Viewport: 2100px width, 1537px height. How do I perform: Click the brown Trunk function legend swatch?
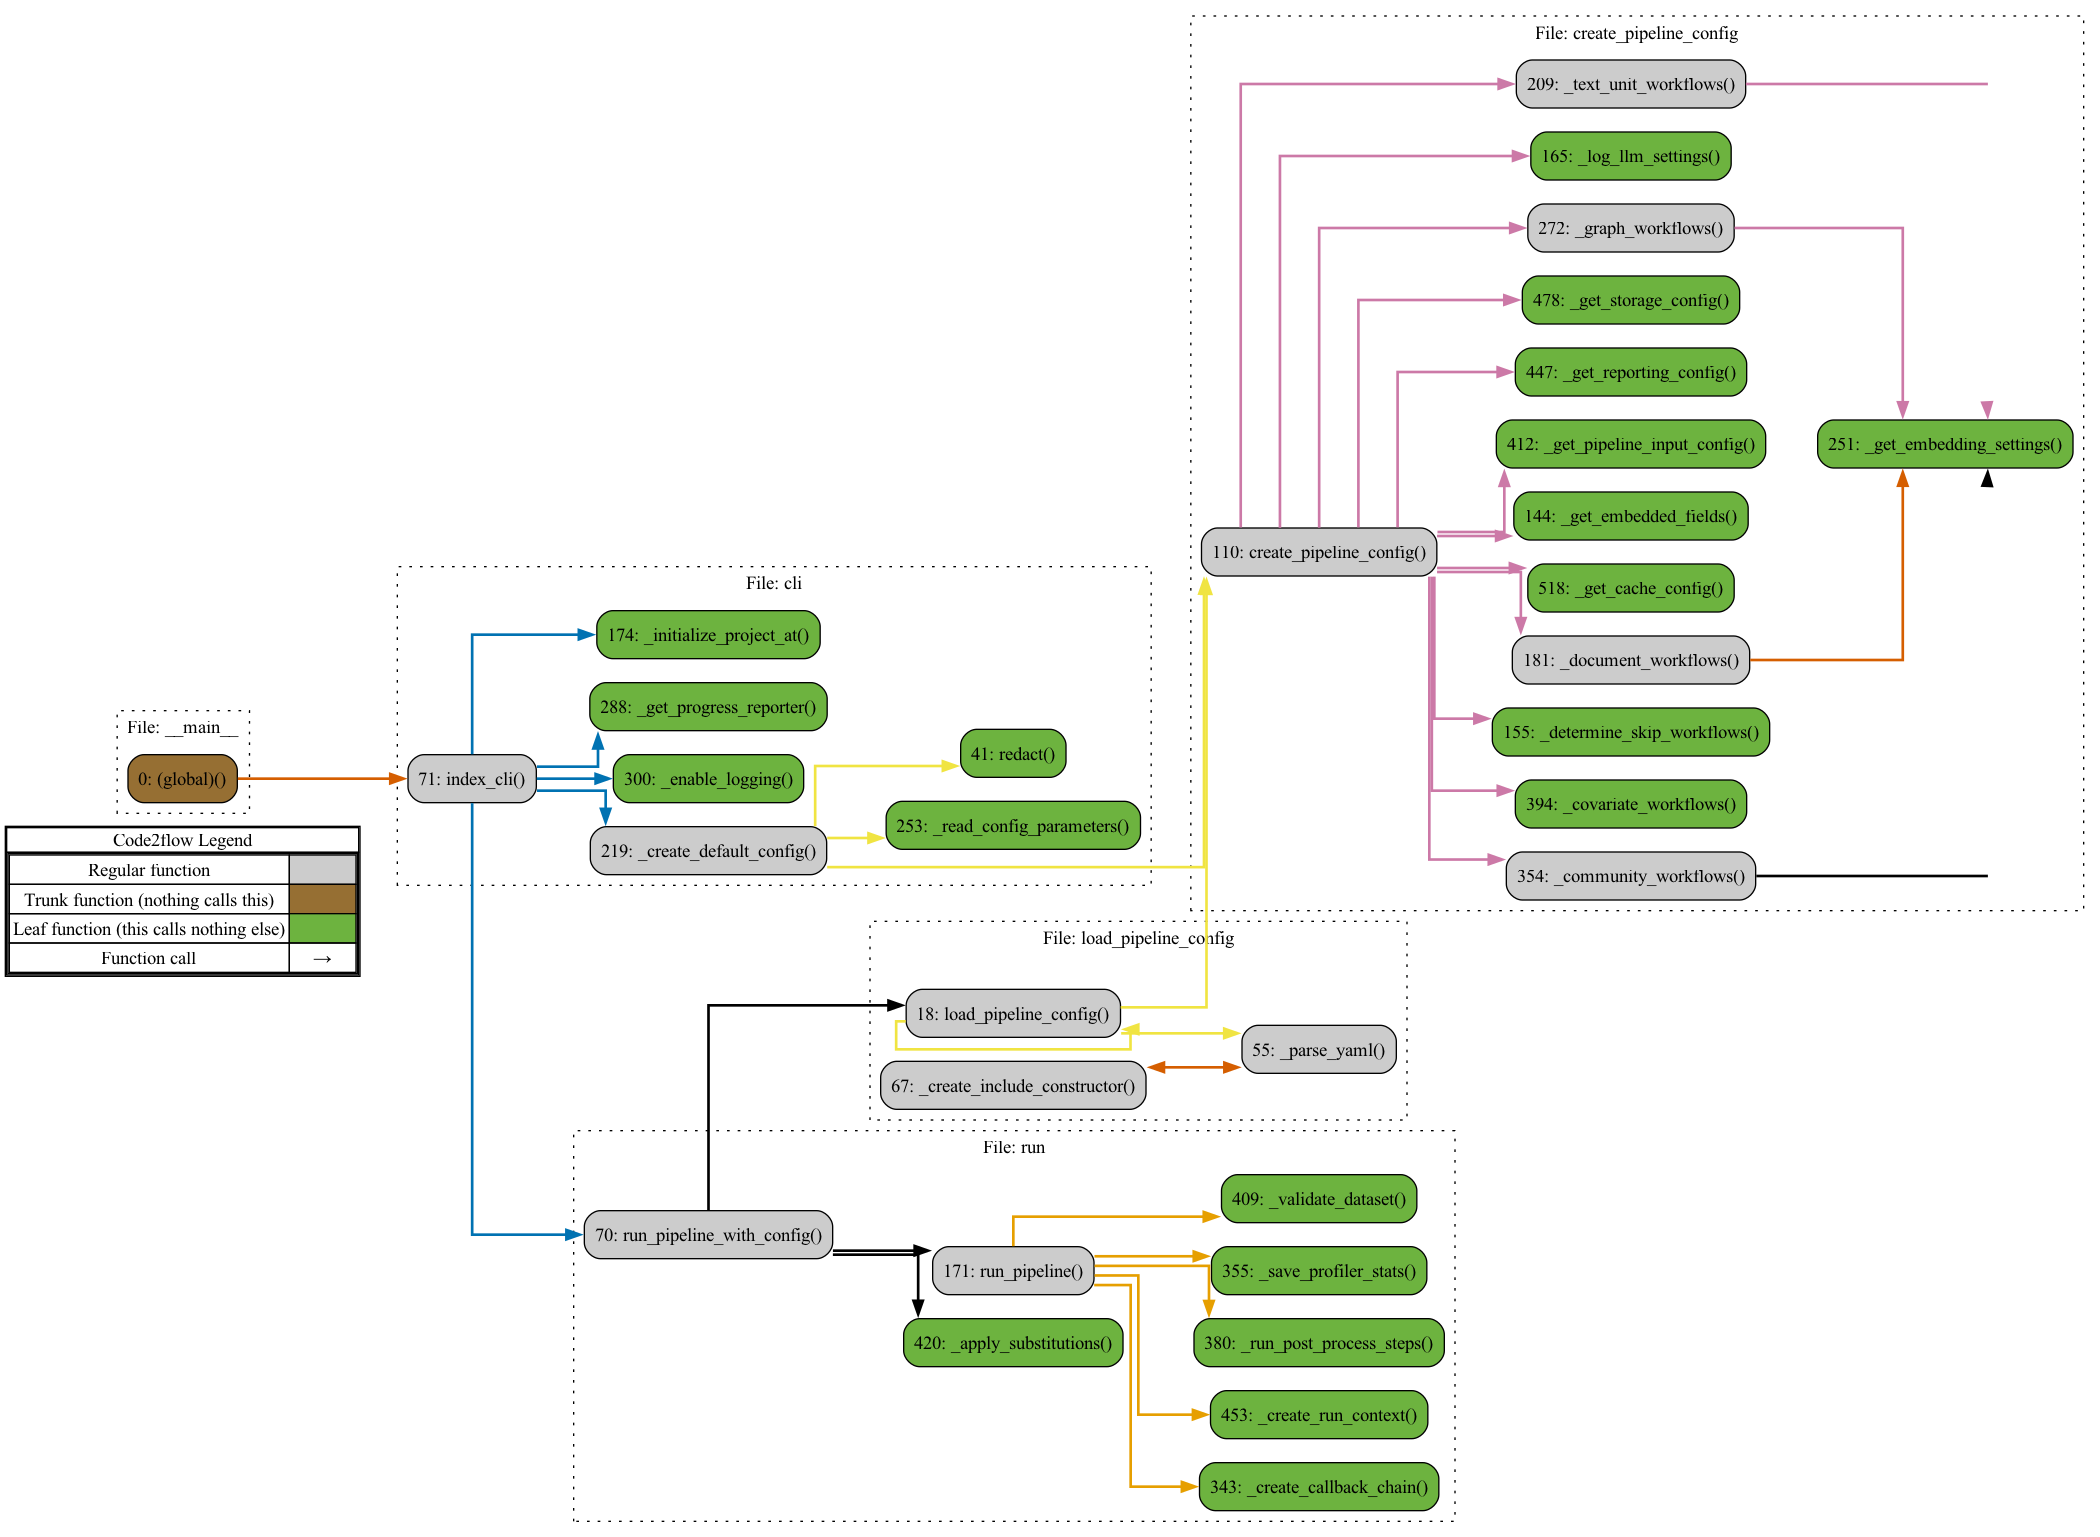pyautogui.click(x=322, y=899)
